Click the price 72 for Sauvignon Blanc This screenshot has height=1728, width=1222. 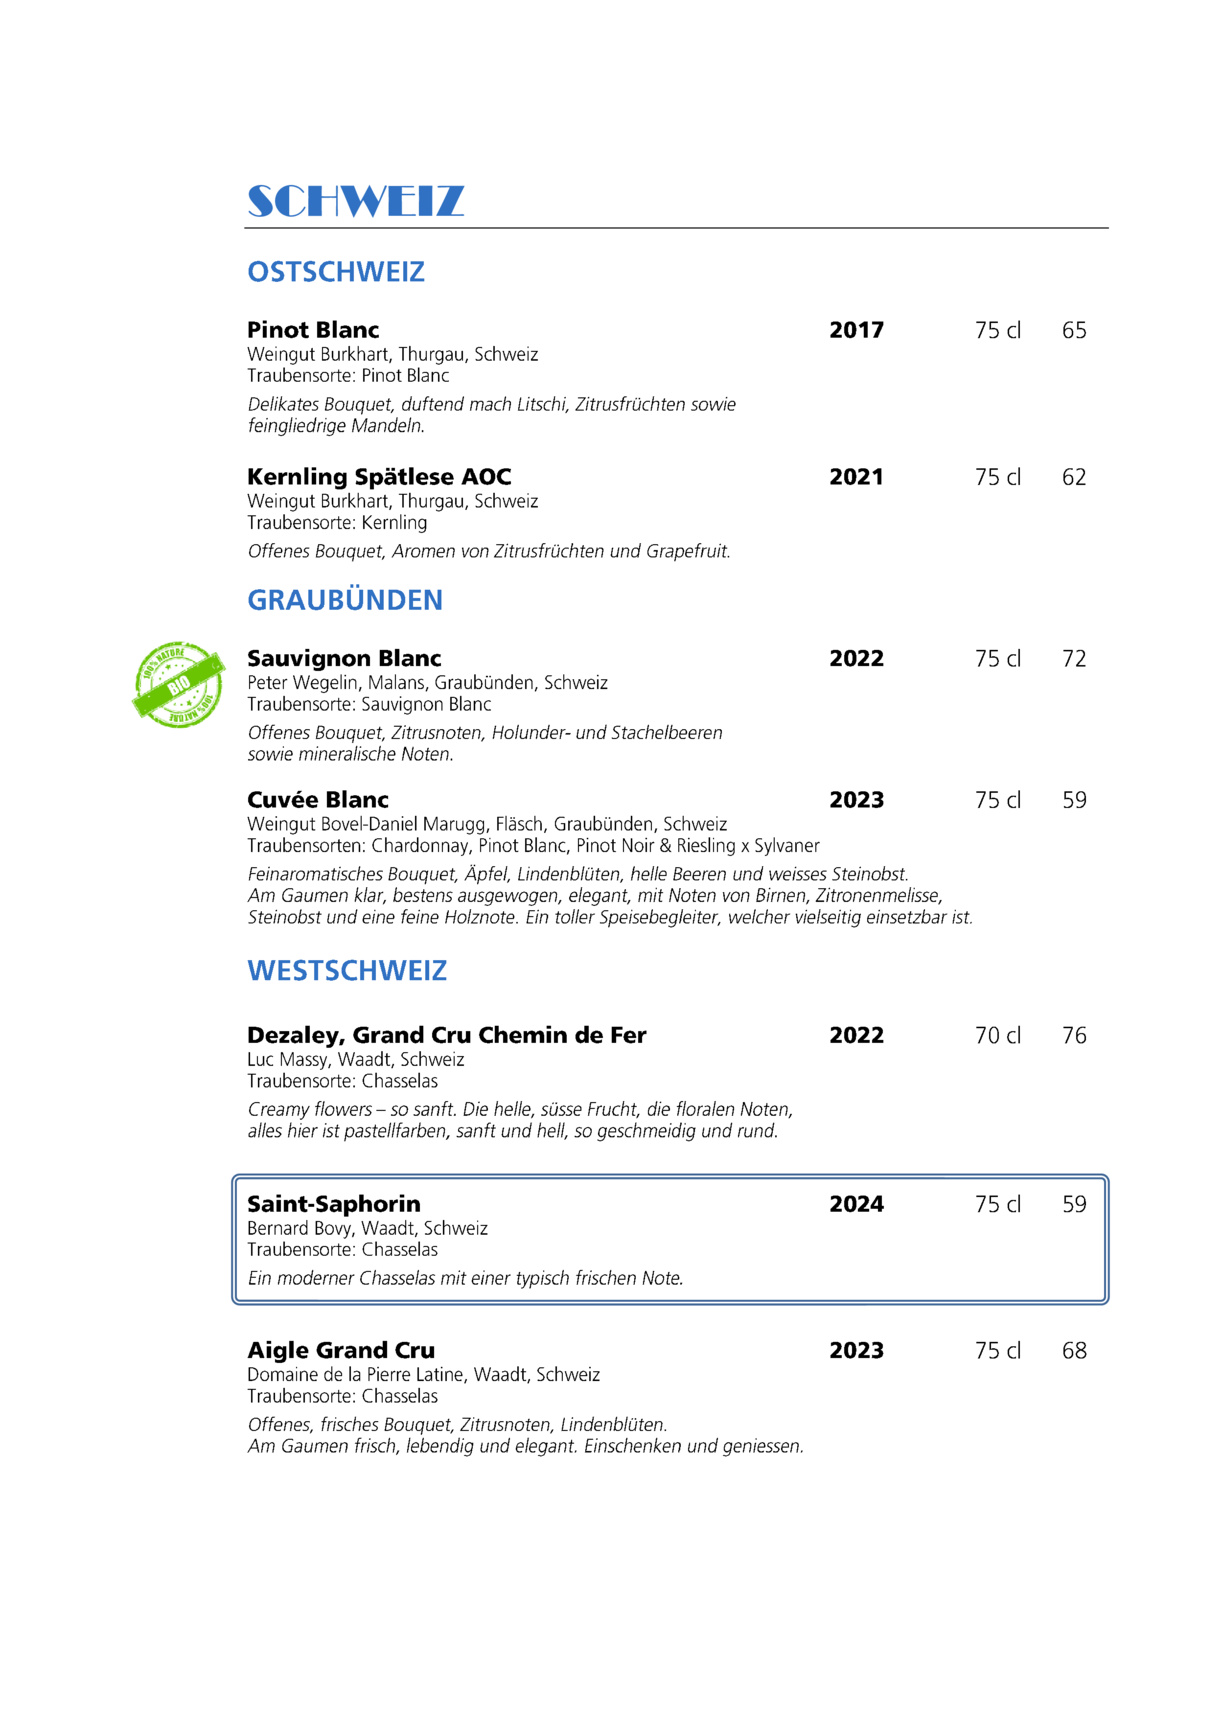(x=1074, y=659)
